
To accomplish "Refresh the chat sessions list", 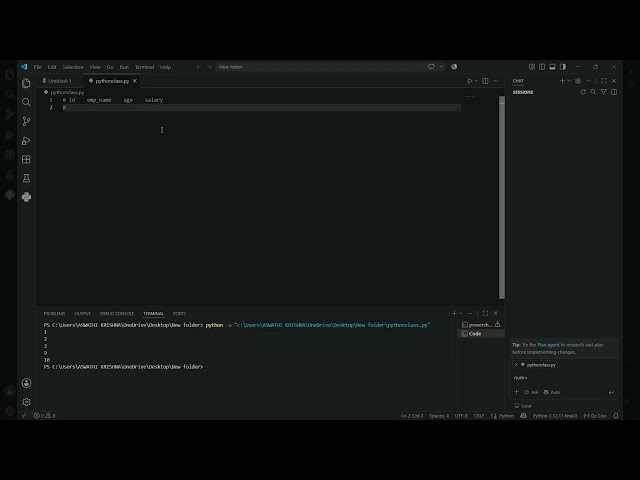I will coord(583,92).
